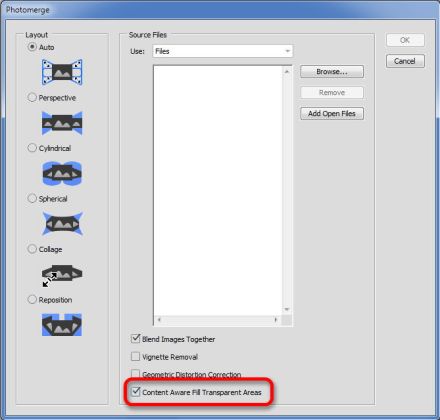Click the Reposition layout preview icon
440x420 pixels.
[x=62, y=324]
